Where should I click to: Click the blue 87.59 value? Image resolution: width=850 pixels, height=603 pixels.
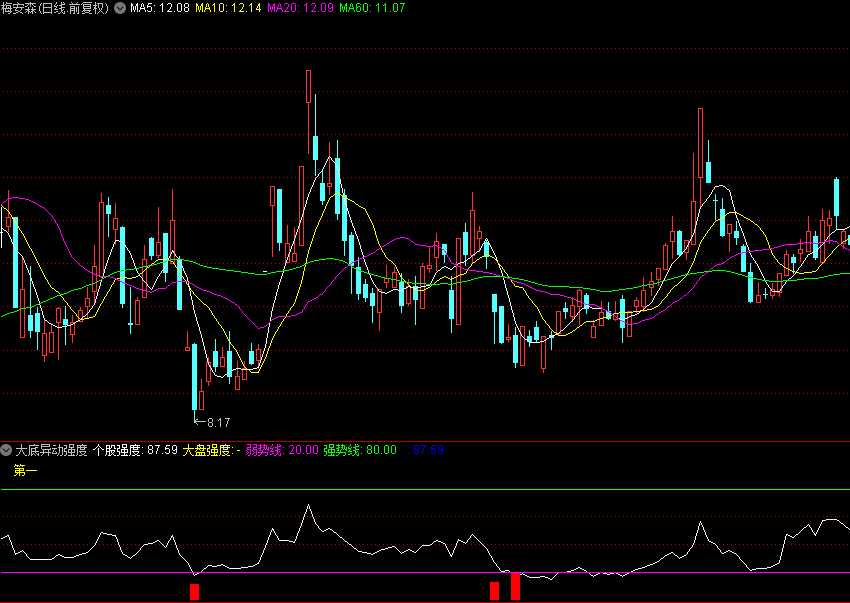pos(428,450)
